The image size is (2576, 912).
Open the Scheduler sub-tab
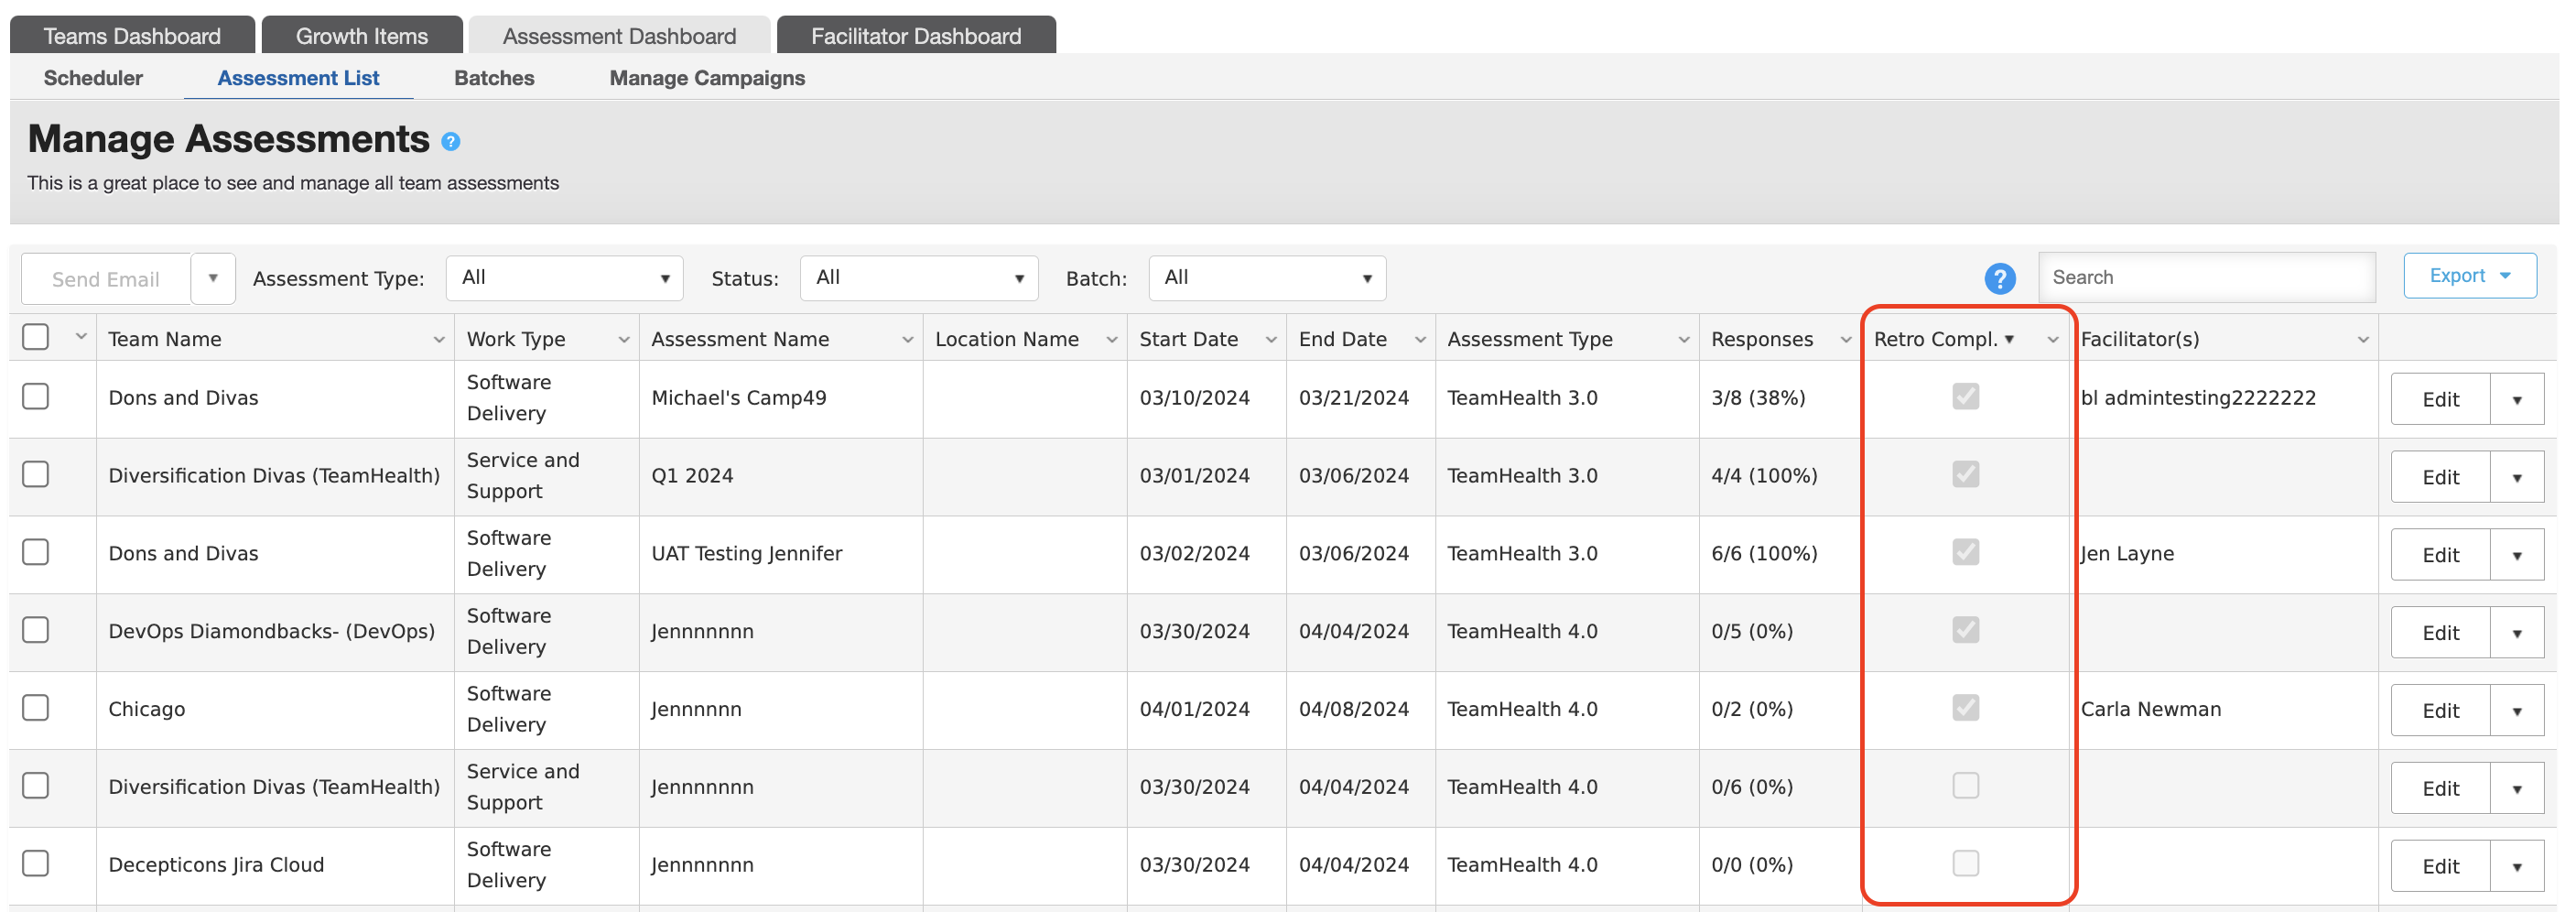pos(93,78)
